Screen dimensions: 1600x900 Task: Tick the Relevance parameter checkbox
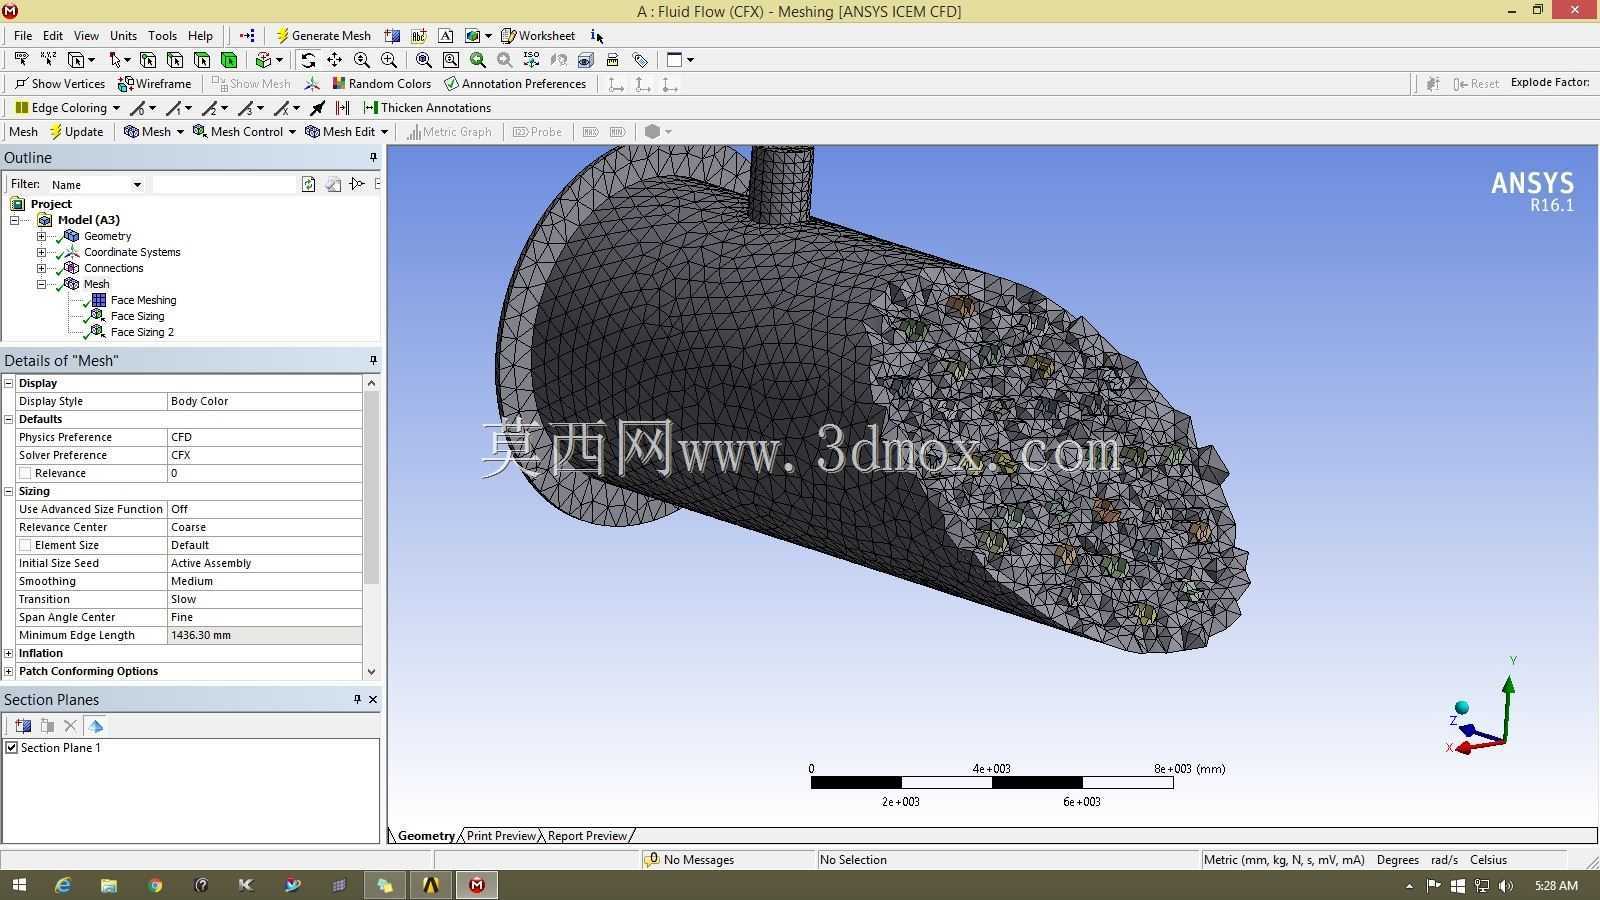(25, 473)
